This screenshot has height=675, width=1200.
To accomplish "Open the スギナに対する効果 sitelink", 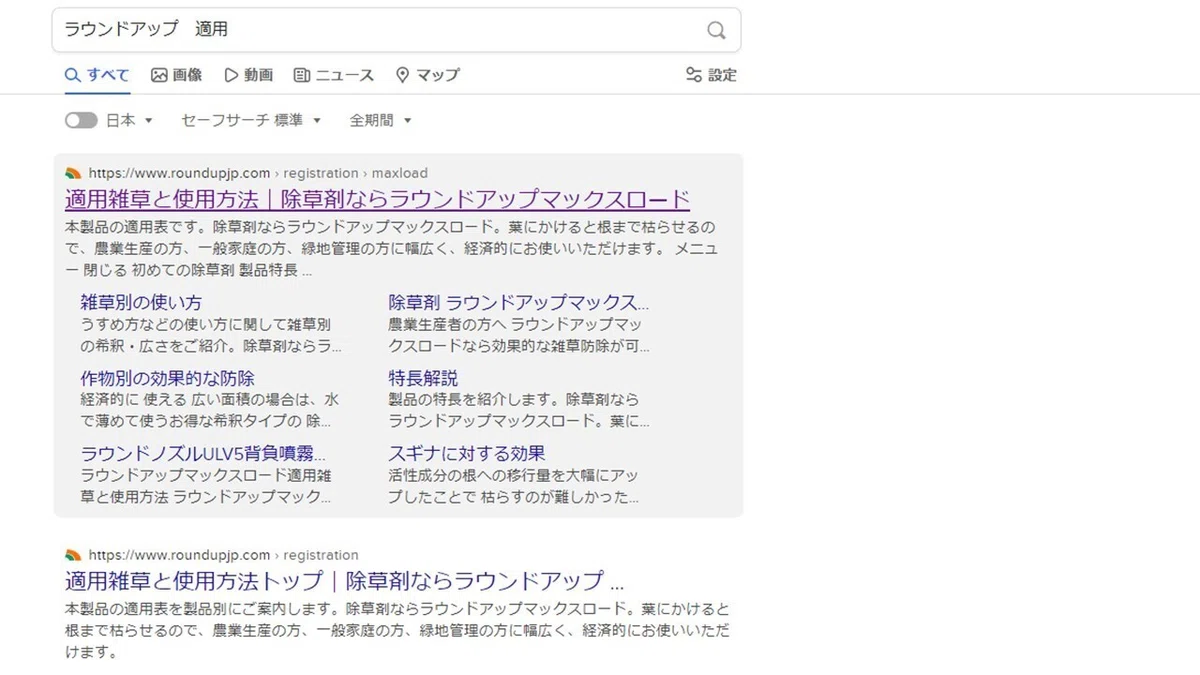I will click(467, 453).
